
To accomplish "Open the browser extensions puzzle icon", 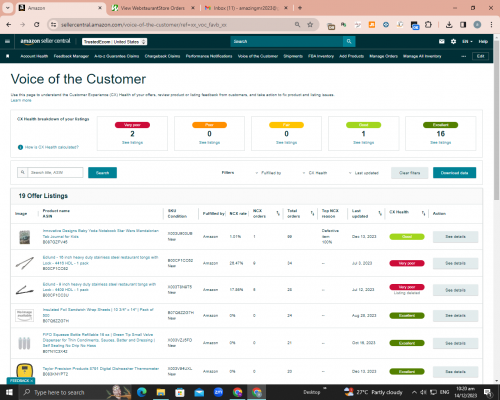I will [428, 25].
